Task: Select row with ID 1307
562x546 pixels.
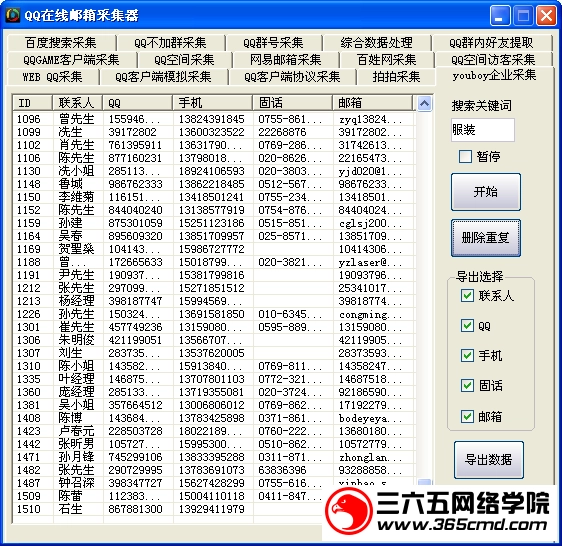Action: [214, 353]
